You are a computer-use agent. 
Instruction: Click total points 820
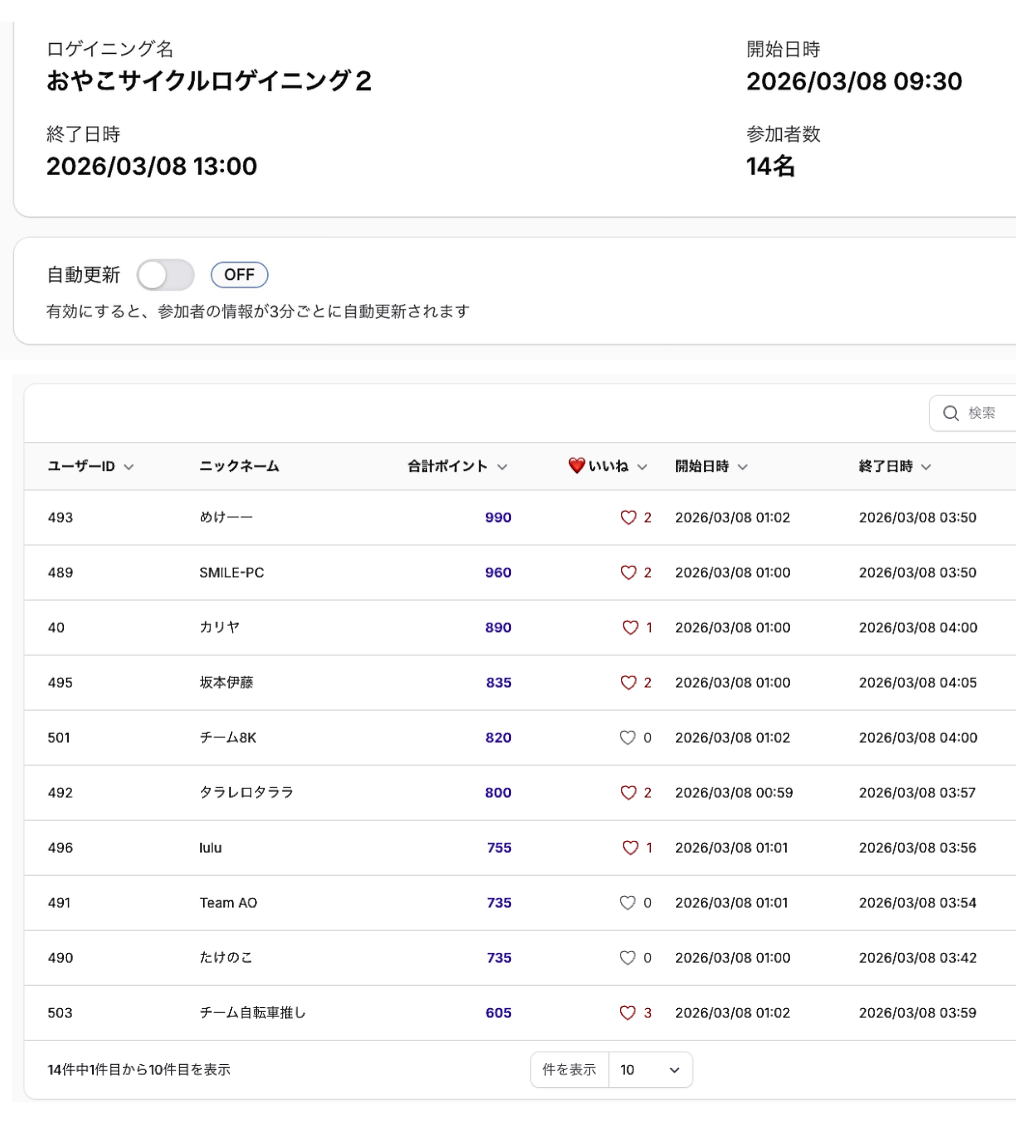tap(499, 738)
